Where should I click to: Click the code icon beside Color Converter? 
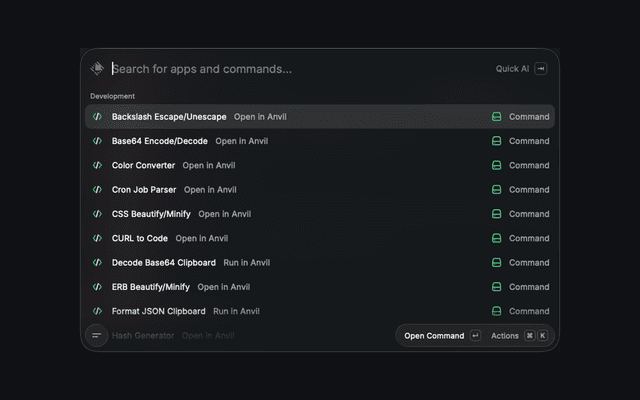click(97, 165)
